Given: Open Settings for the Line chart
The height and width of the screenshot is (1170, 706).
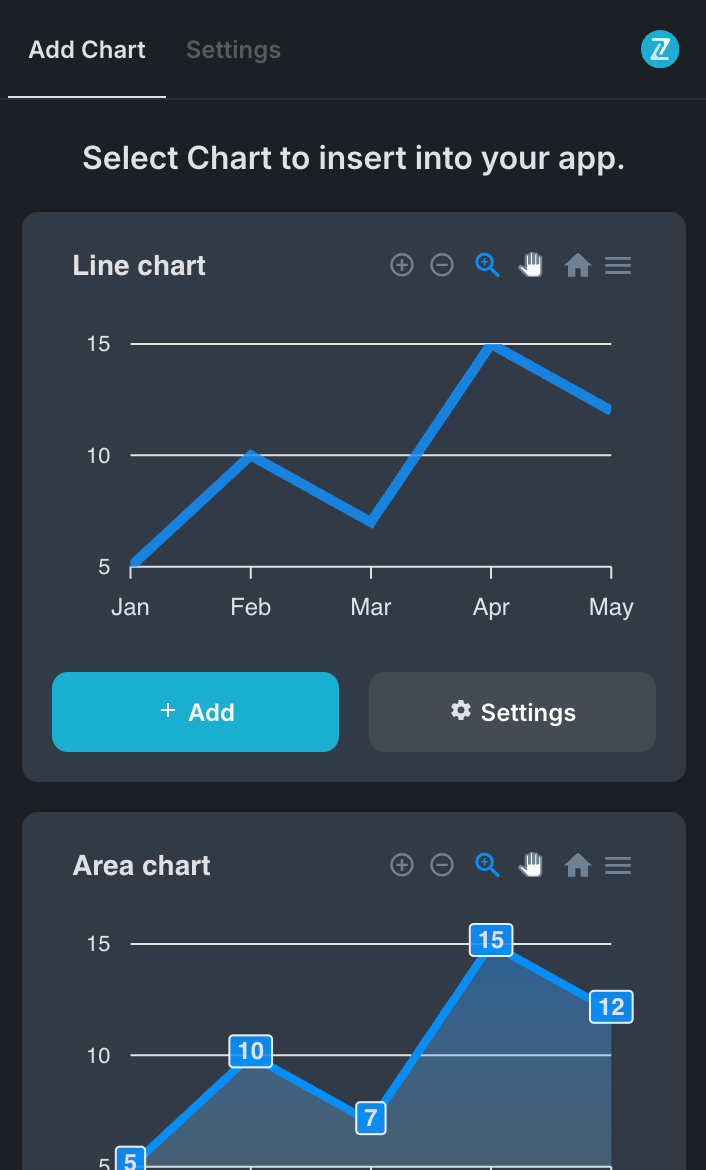Looking at the screenshot, I should pos(512,711).
